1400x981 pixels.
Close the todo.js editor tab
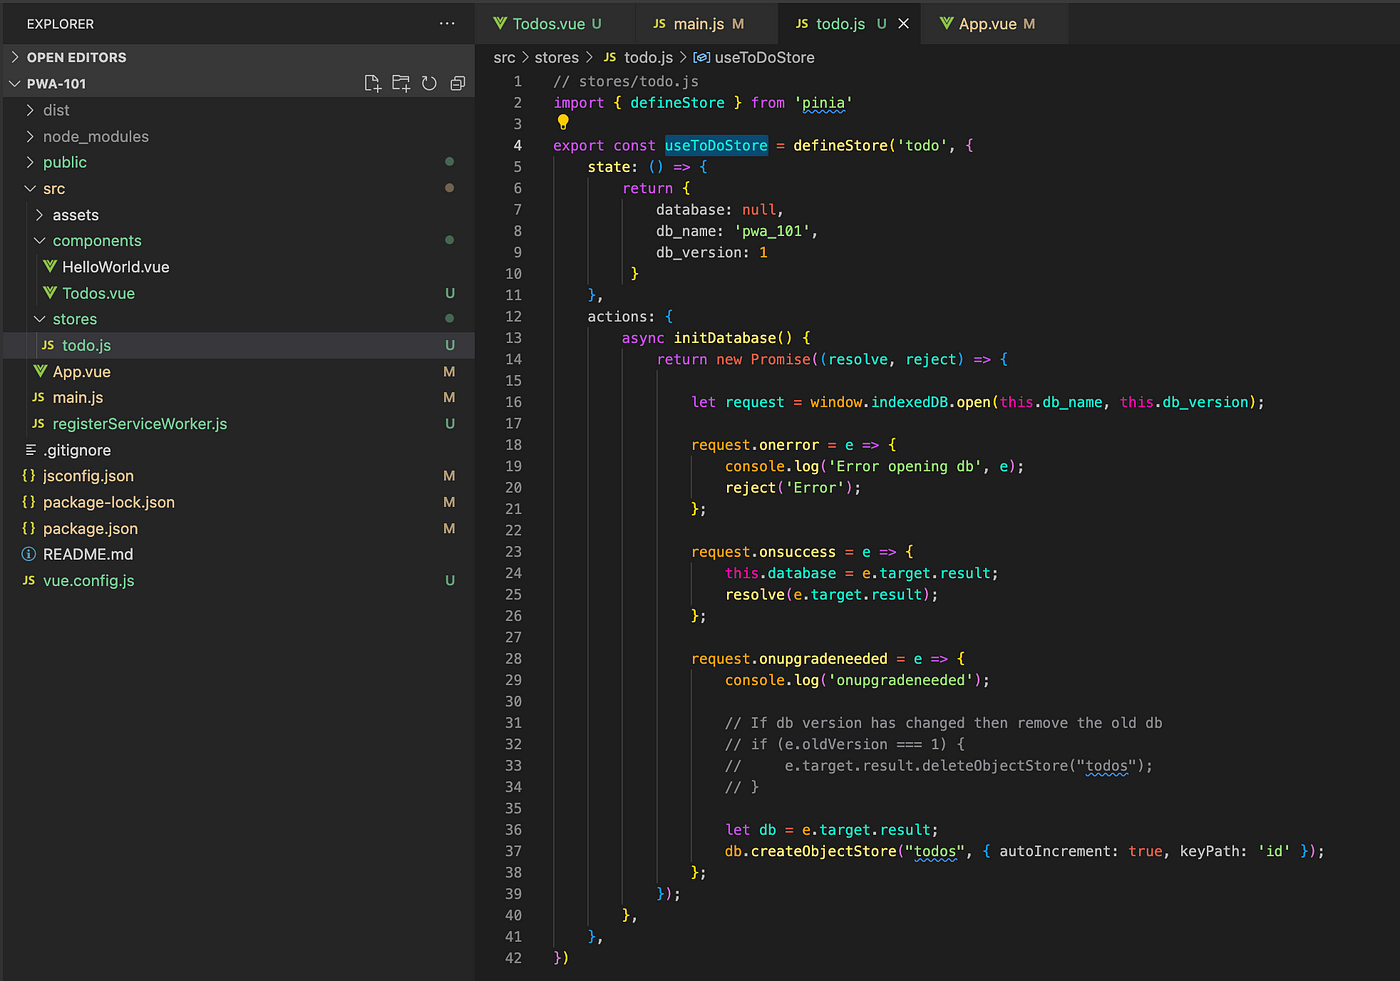point(904,24)
